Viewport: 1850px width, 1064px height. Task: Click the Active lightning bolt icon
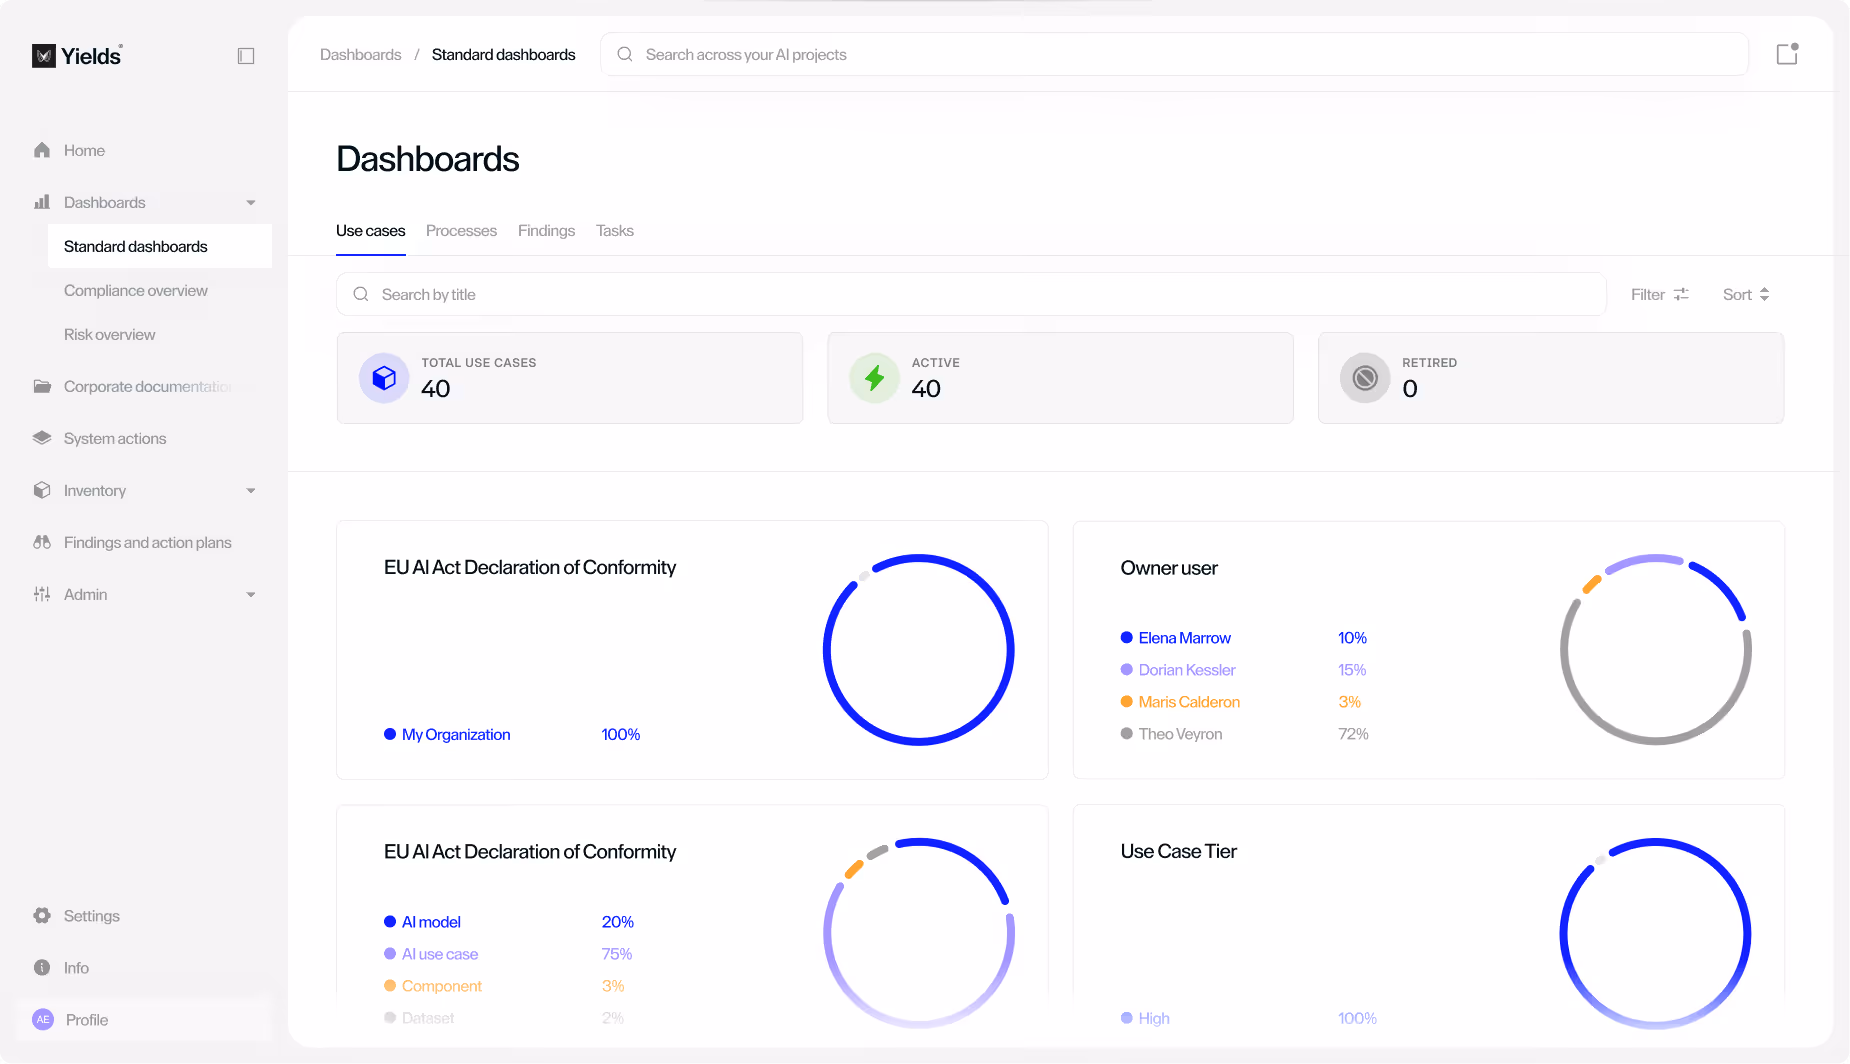tap(875, 378)
